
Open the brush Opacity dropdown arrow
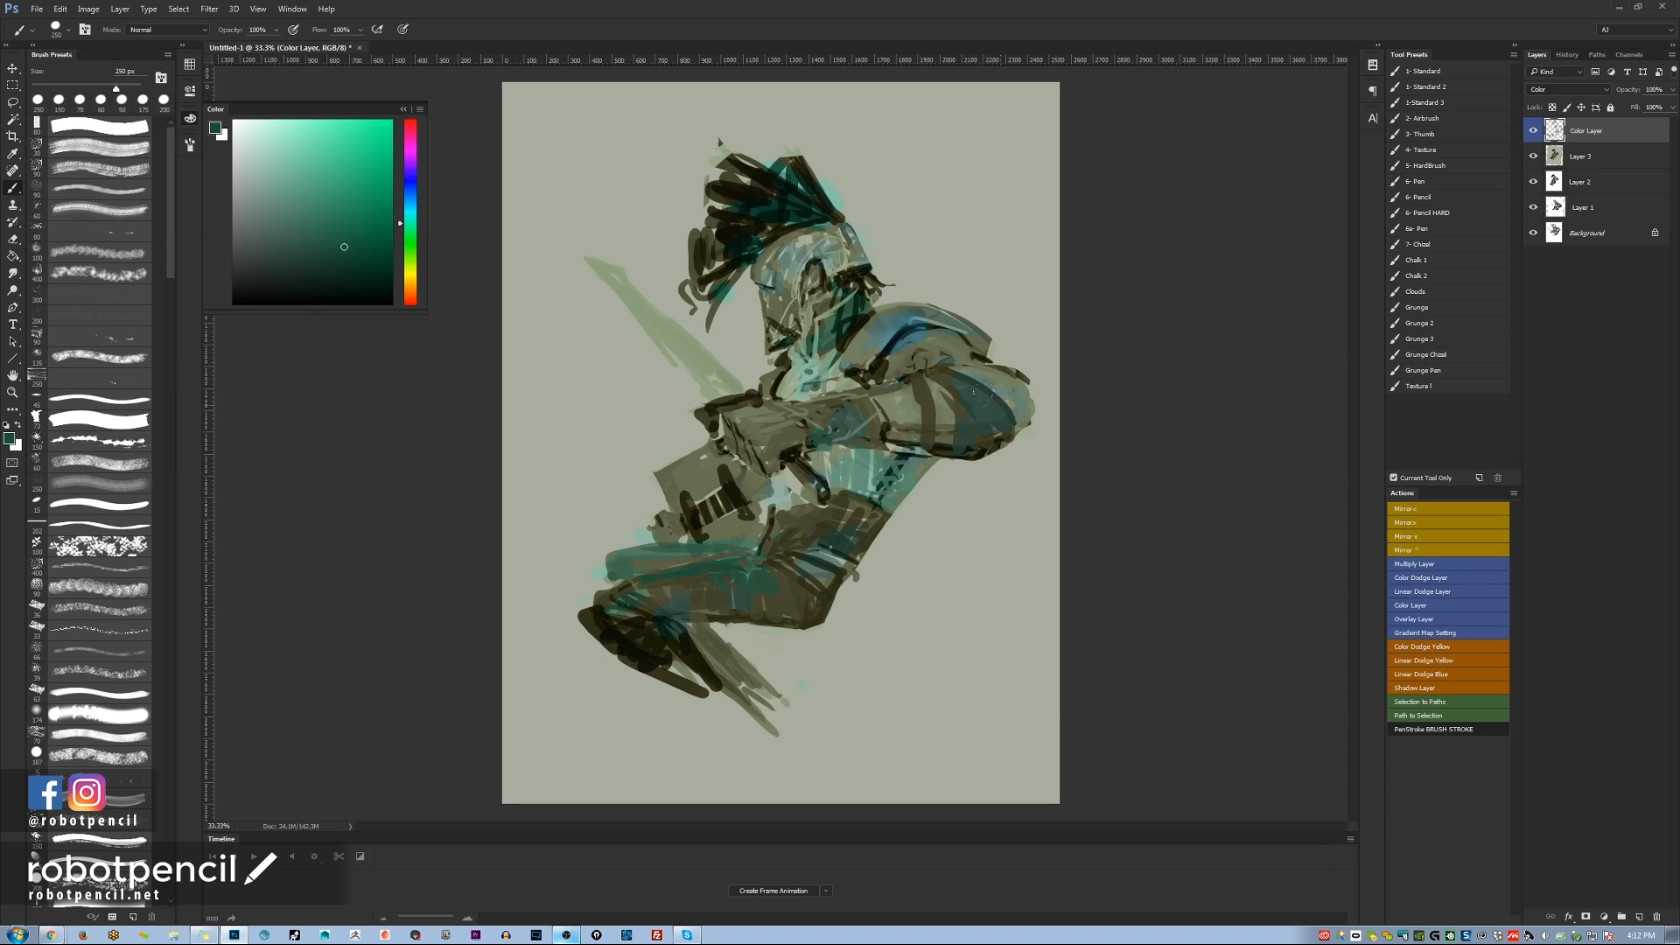276,30
